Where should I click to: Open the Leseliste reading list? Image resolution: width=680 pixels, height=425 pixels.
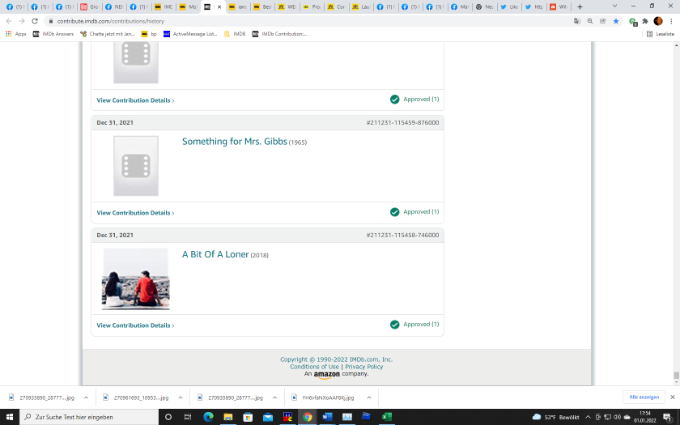(x=662, y=34)
